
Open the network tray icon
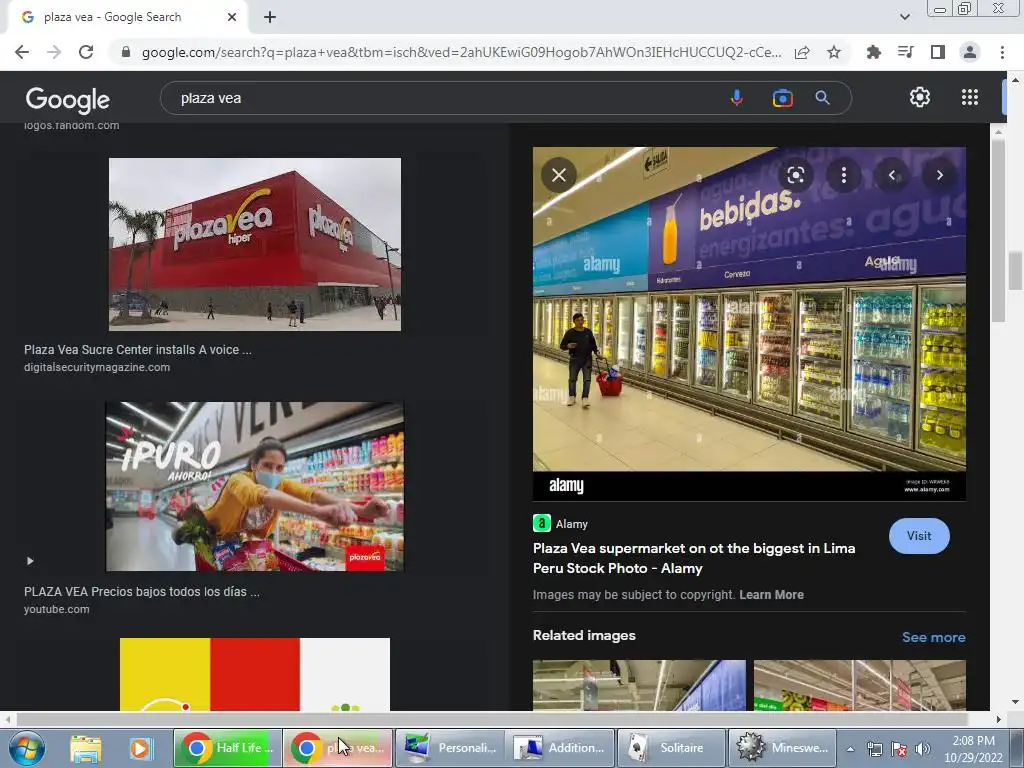coord(874,749)
